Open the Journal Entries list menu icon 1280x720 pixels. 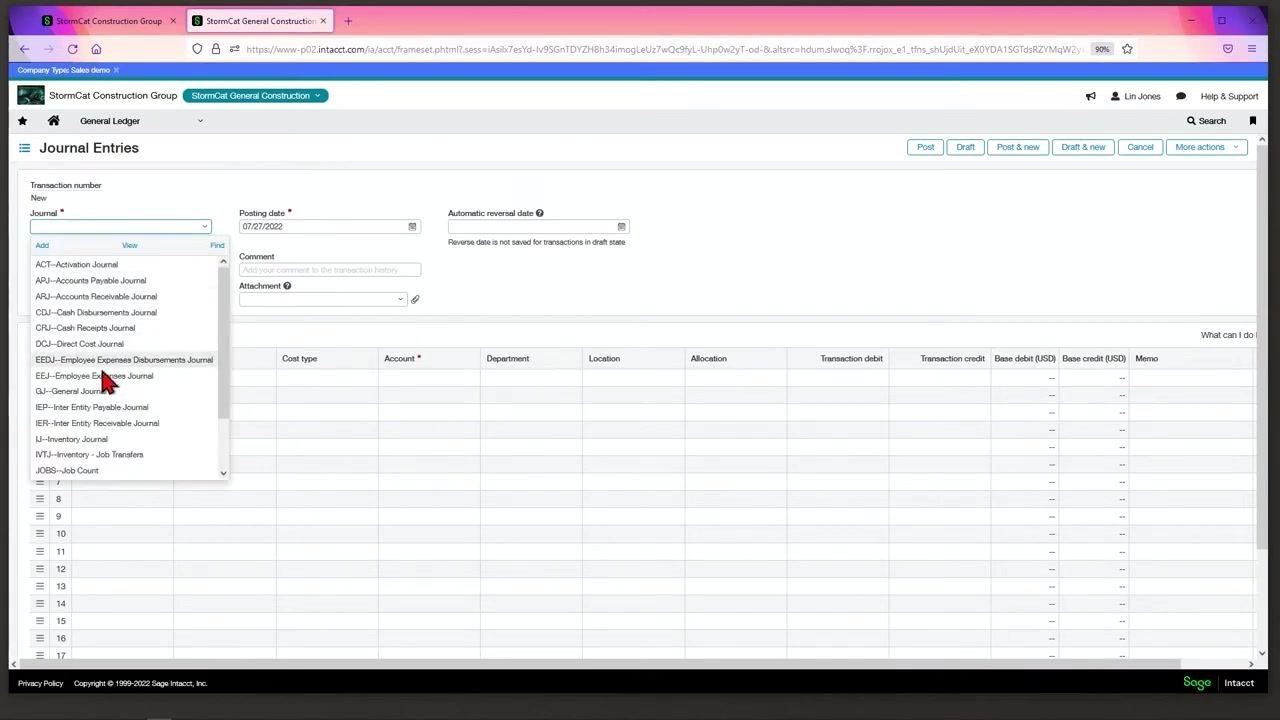pyautogui.click(x=24, y=148)
